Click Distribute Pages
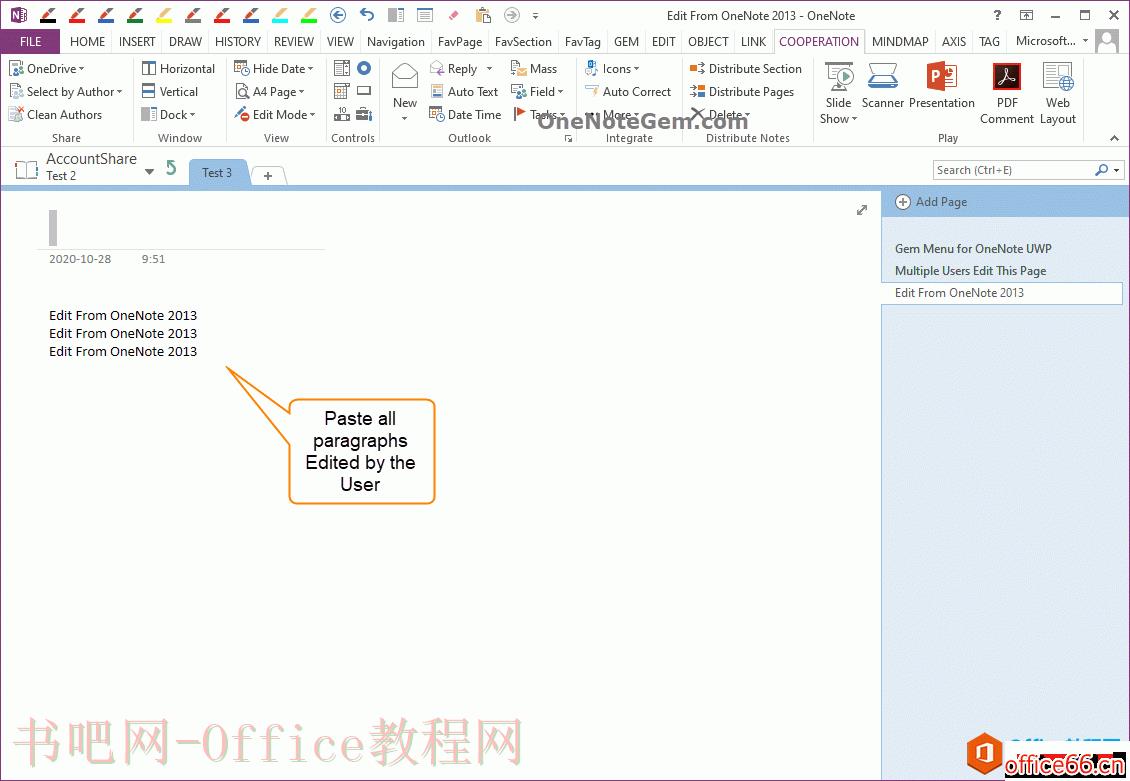 pyautogui.click(x=742, y=92)
